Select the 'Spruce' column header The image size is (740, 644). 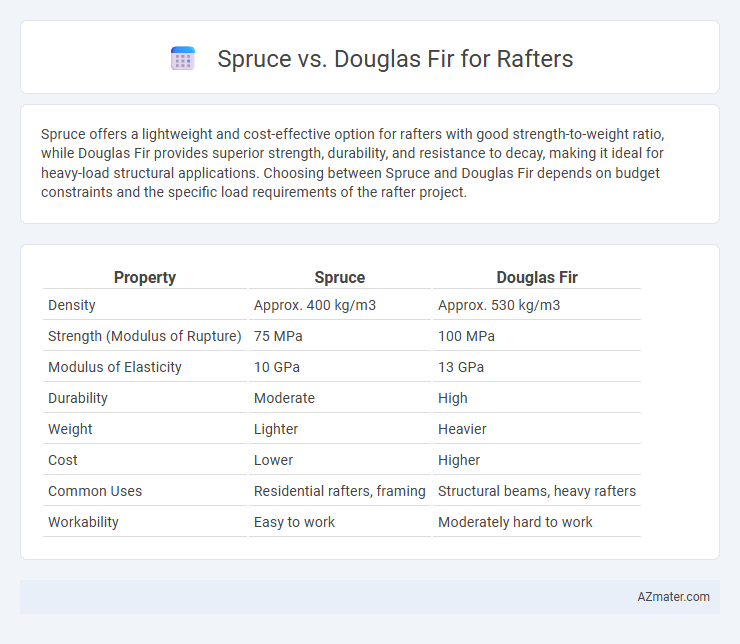tap(340, 277)
